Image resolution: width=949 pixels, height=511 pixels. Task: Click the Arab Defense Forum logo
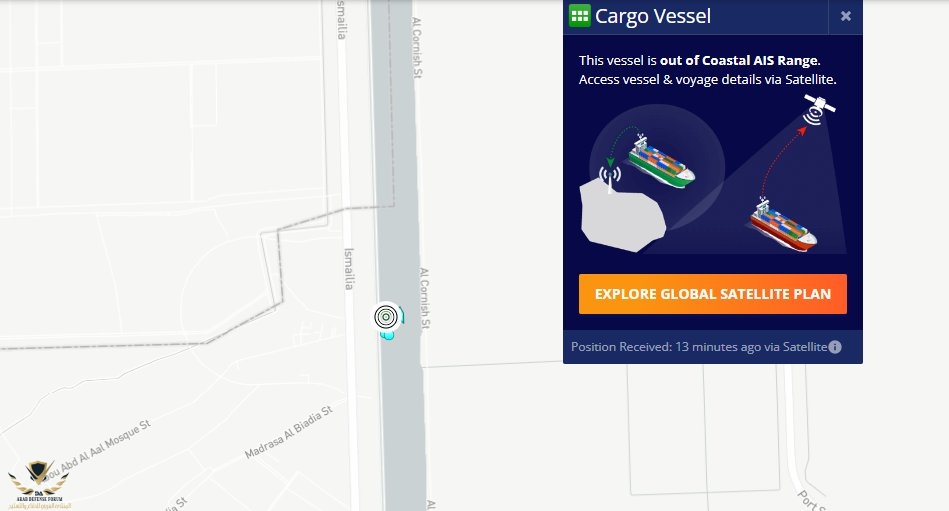pos(39,485)
